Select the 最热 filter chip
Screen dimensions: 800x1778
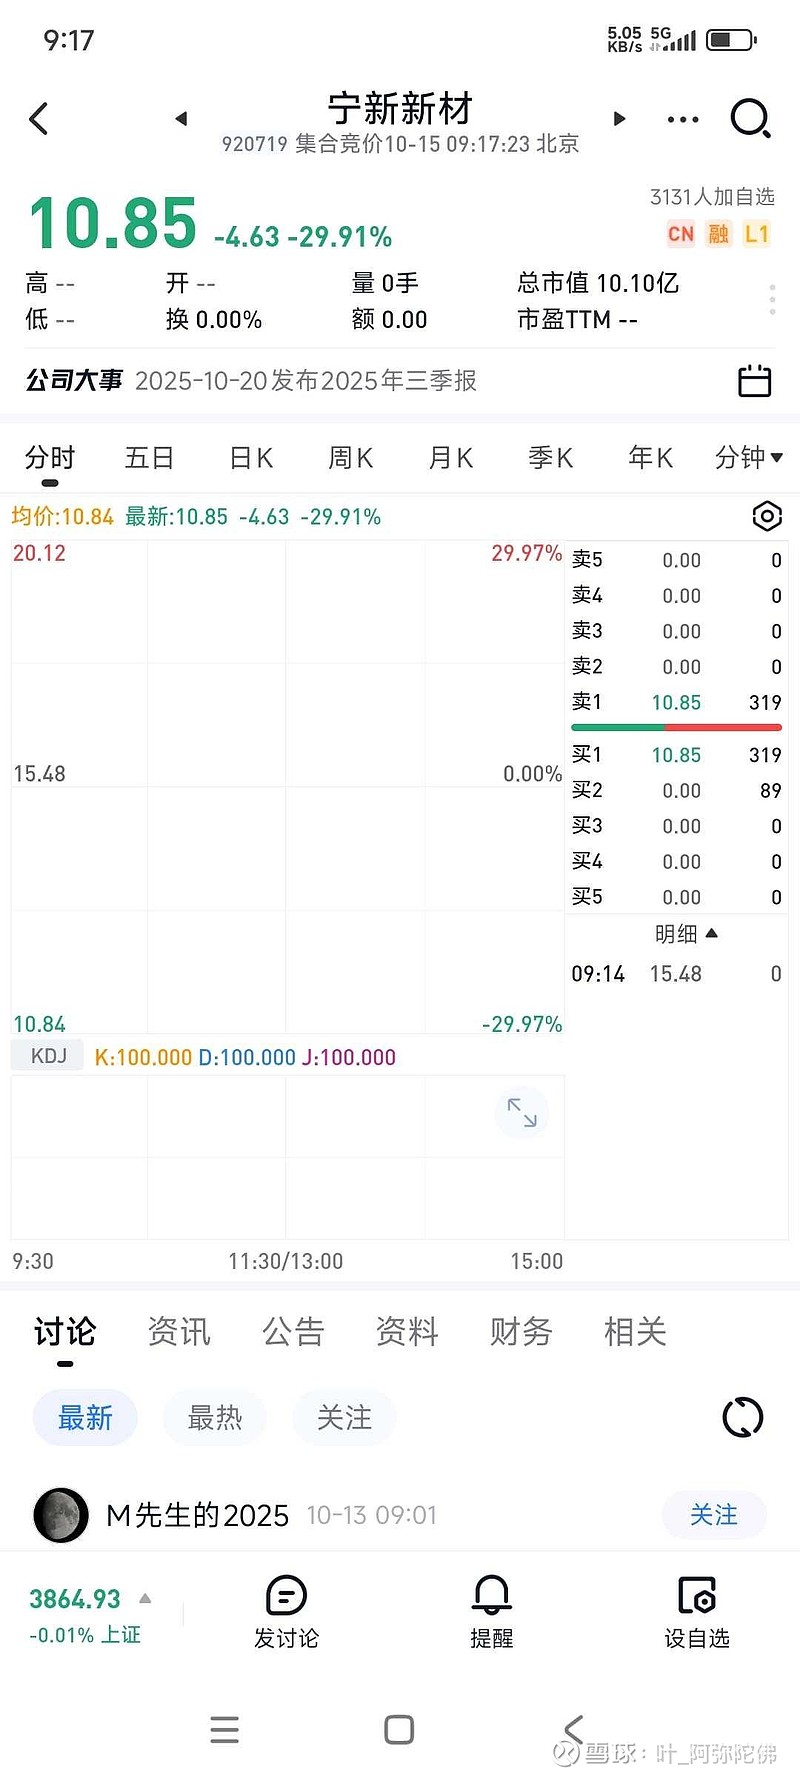coord(215,1417)
